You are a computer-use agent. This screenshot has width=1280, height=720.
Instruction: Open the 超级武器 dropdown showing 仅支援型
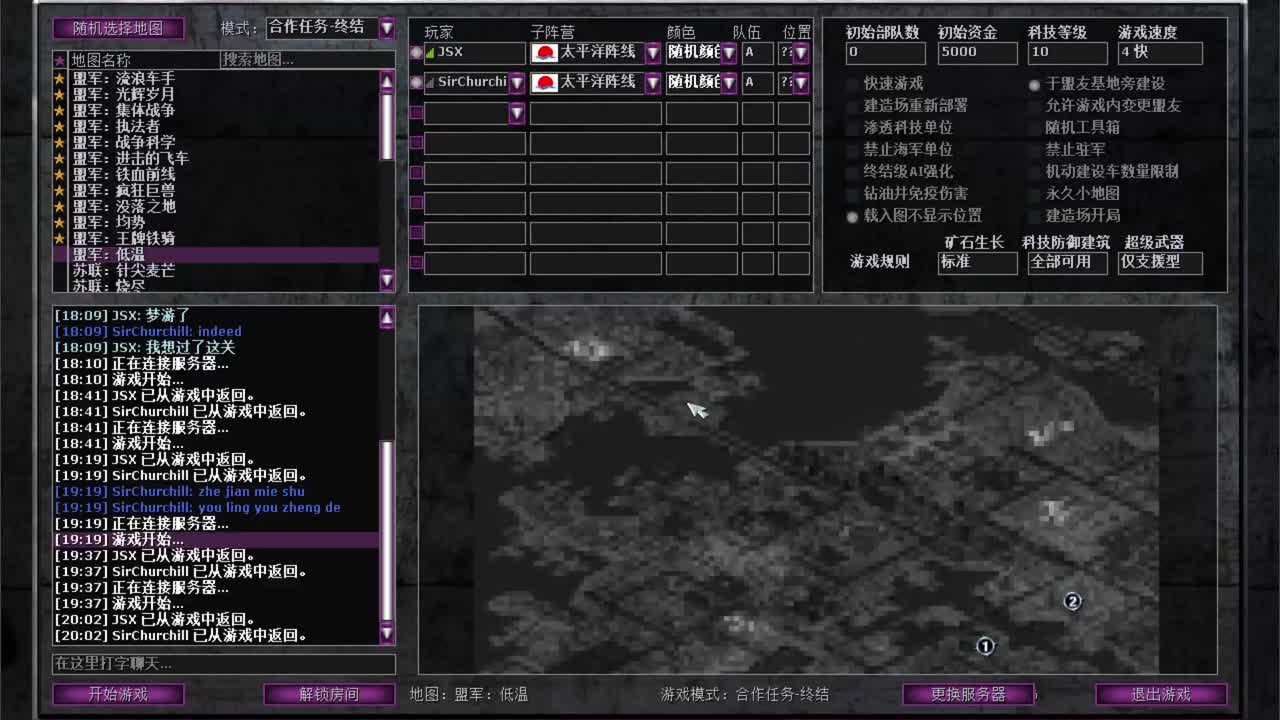[1160, 262]
